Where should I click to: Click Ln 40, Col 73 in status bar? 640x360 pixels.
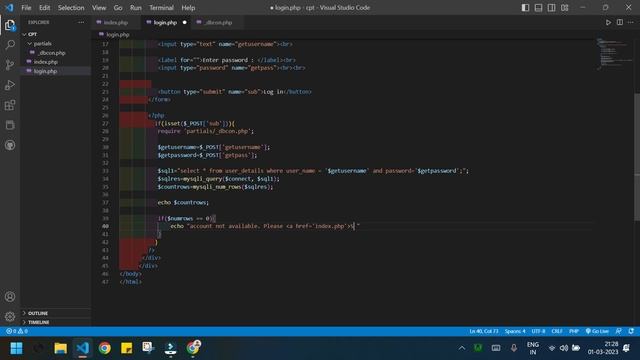coord(484,331)
